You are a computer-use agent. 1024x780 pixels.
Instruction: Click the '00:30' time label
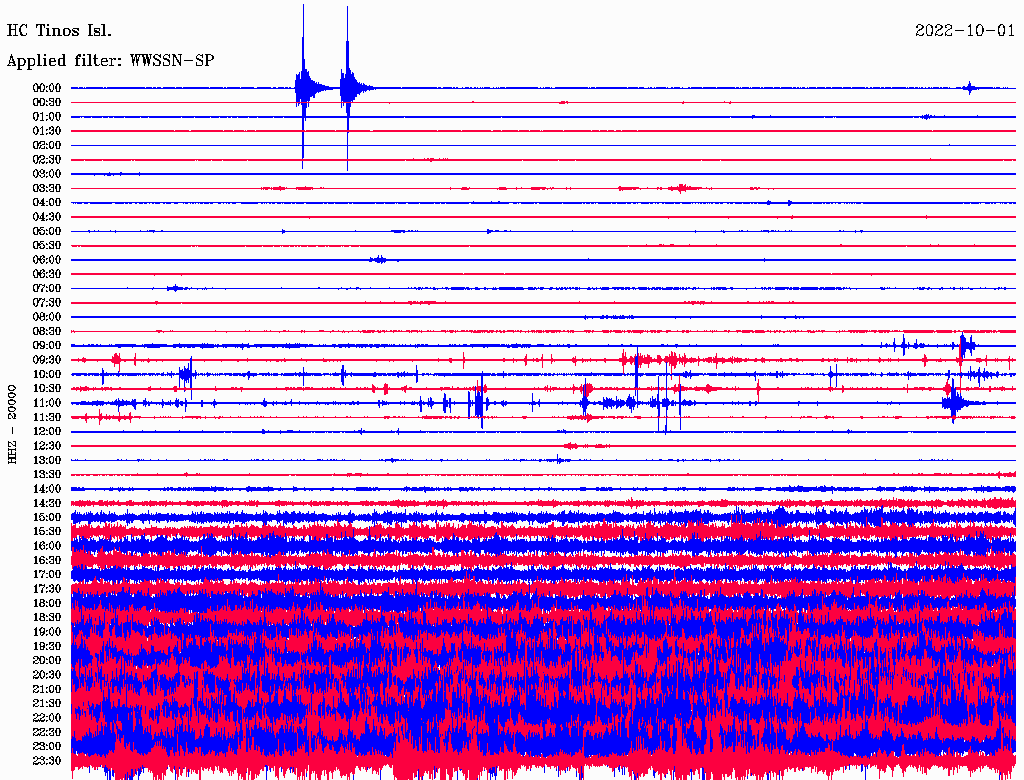pyautogui.click(x=47, y=103)
